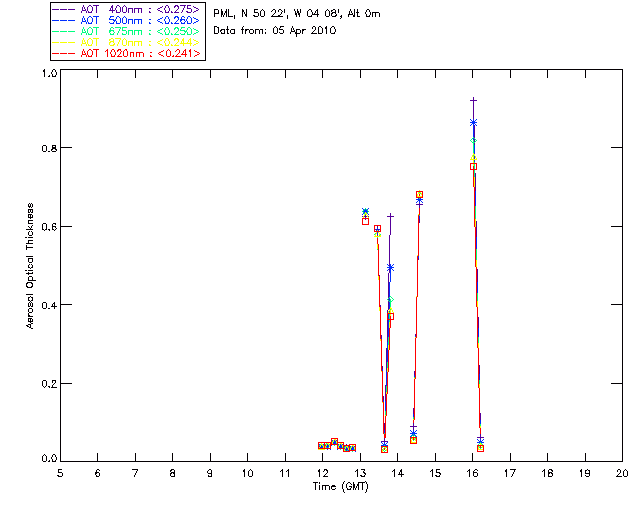Click the PML location header text
The image size is (640, 512).
coord(297,13)
